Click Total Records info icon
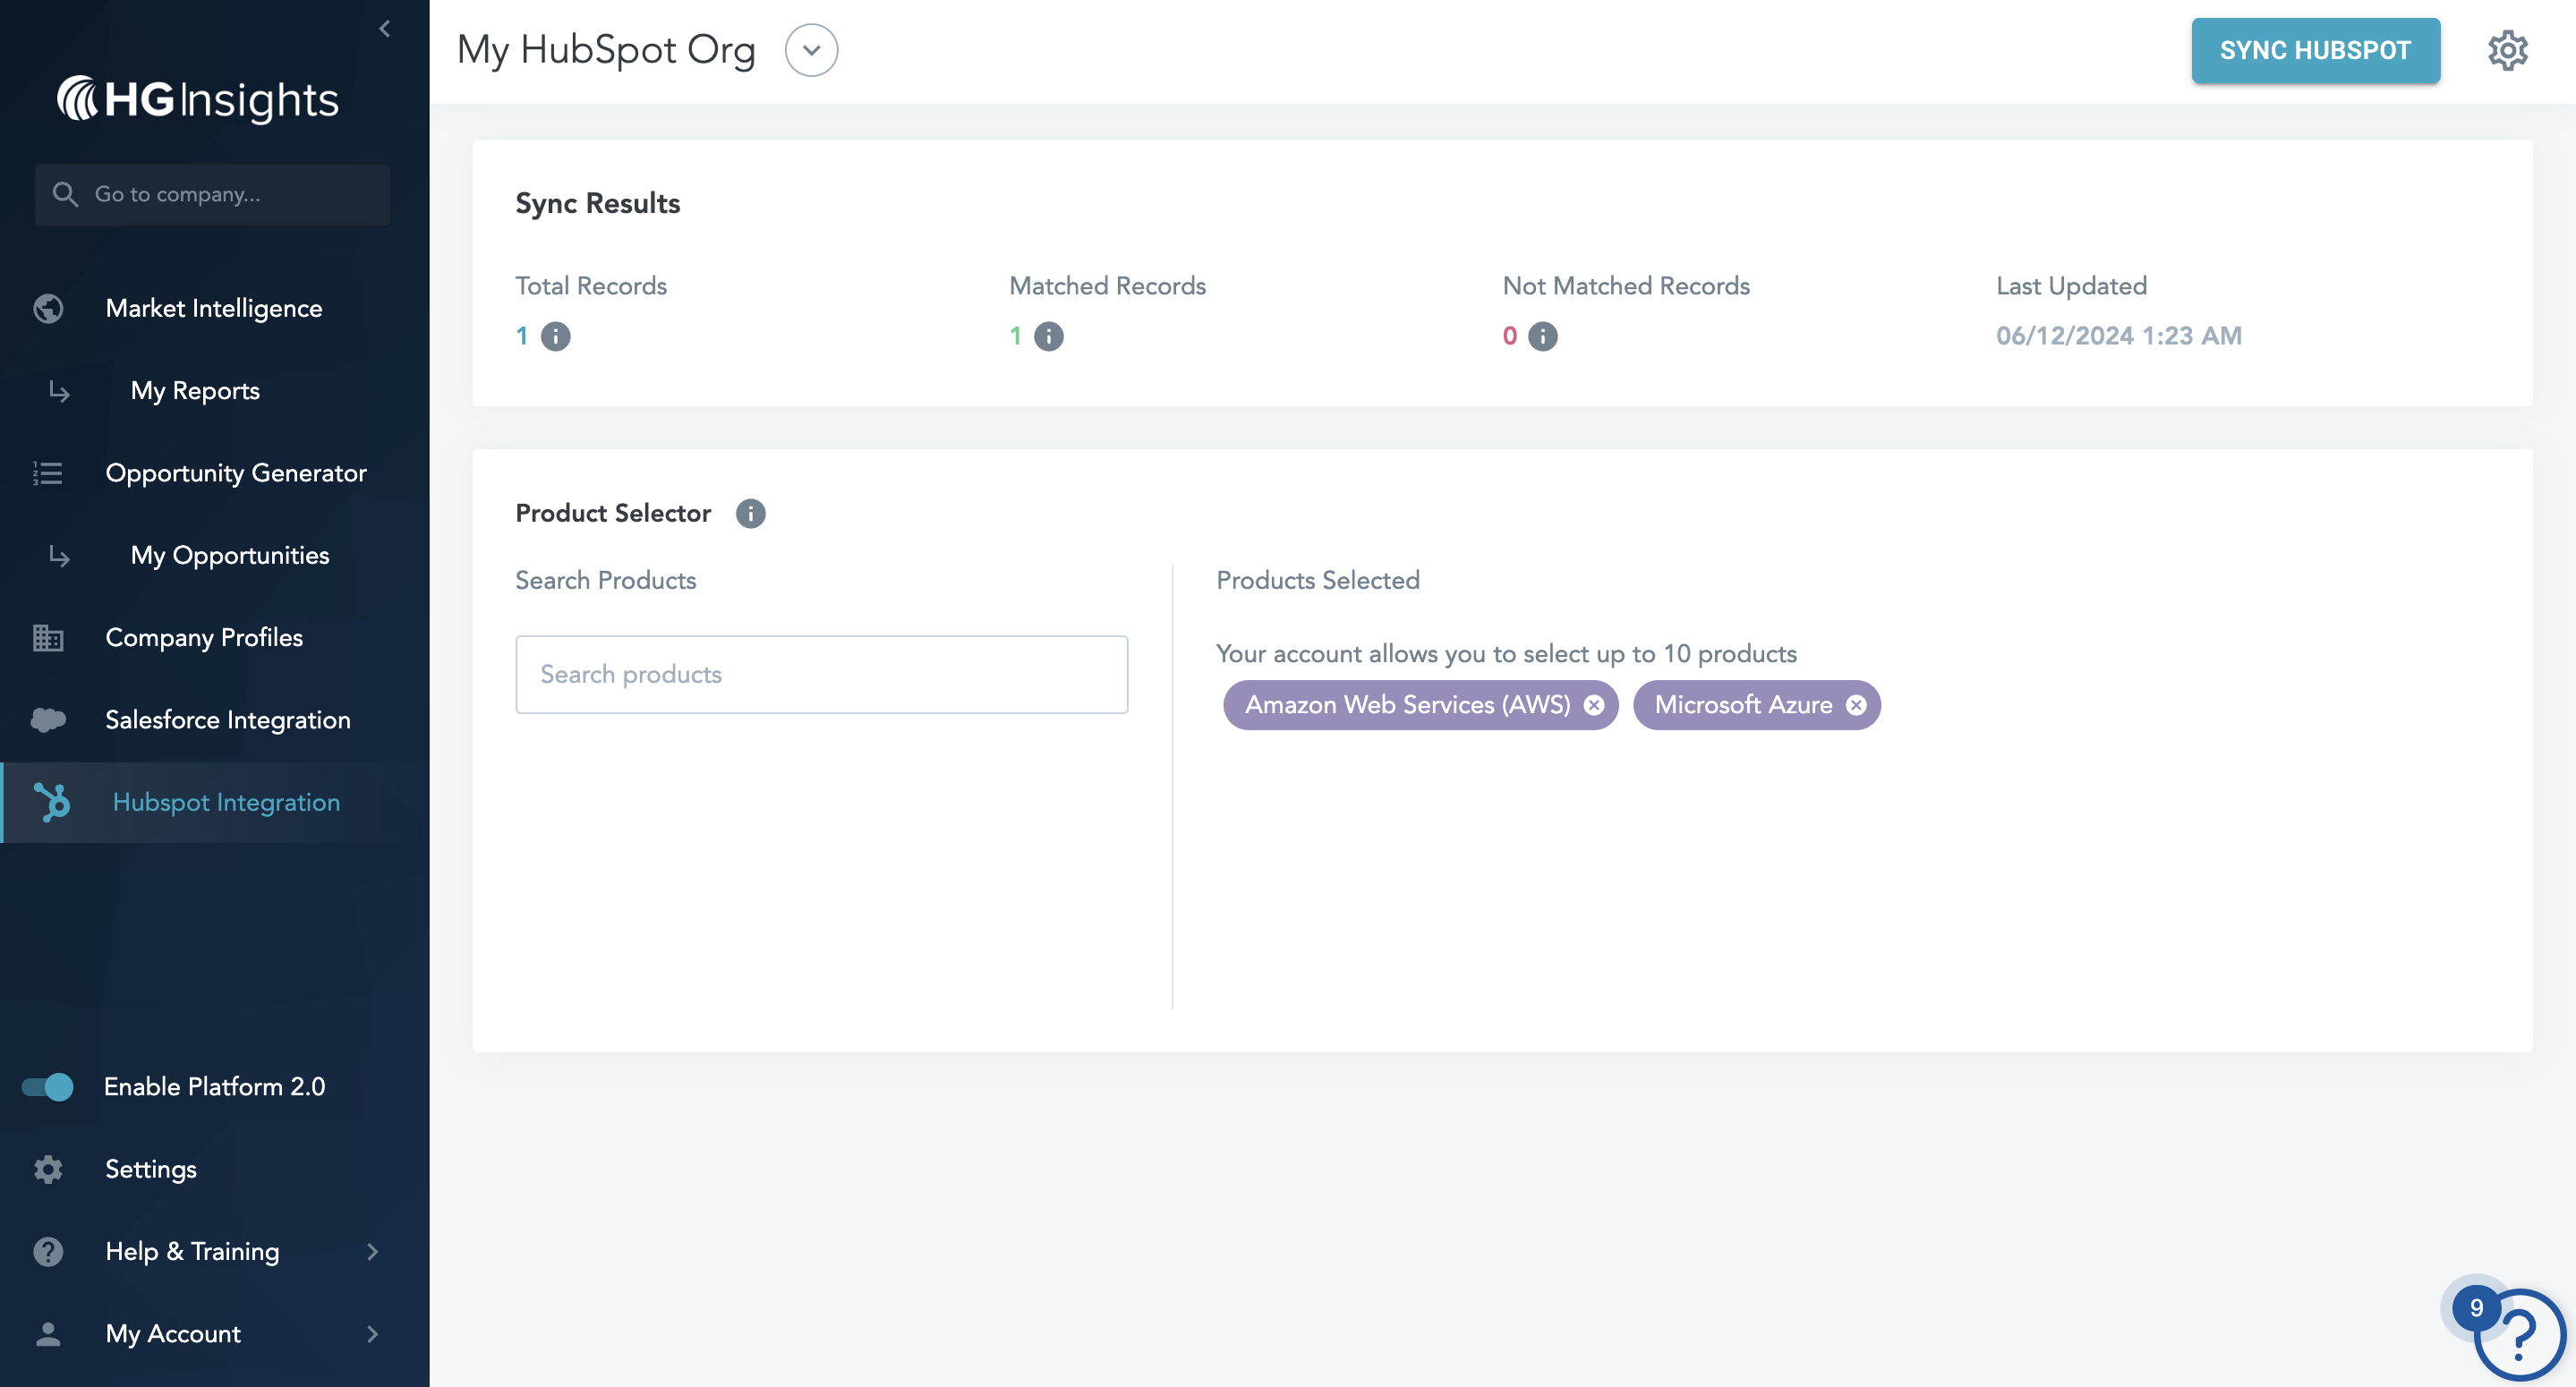The width and height of the screenshot is (2576, 1387). 555,336
